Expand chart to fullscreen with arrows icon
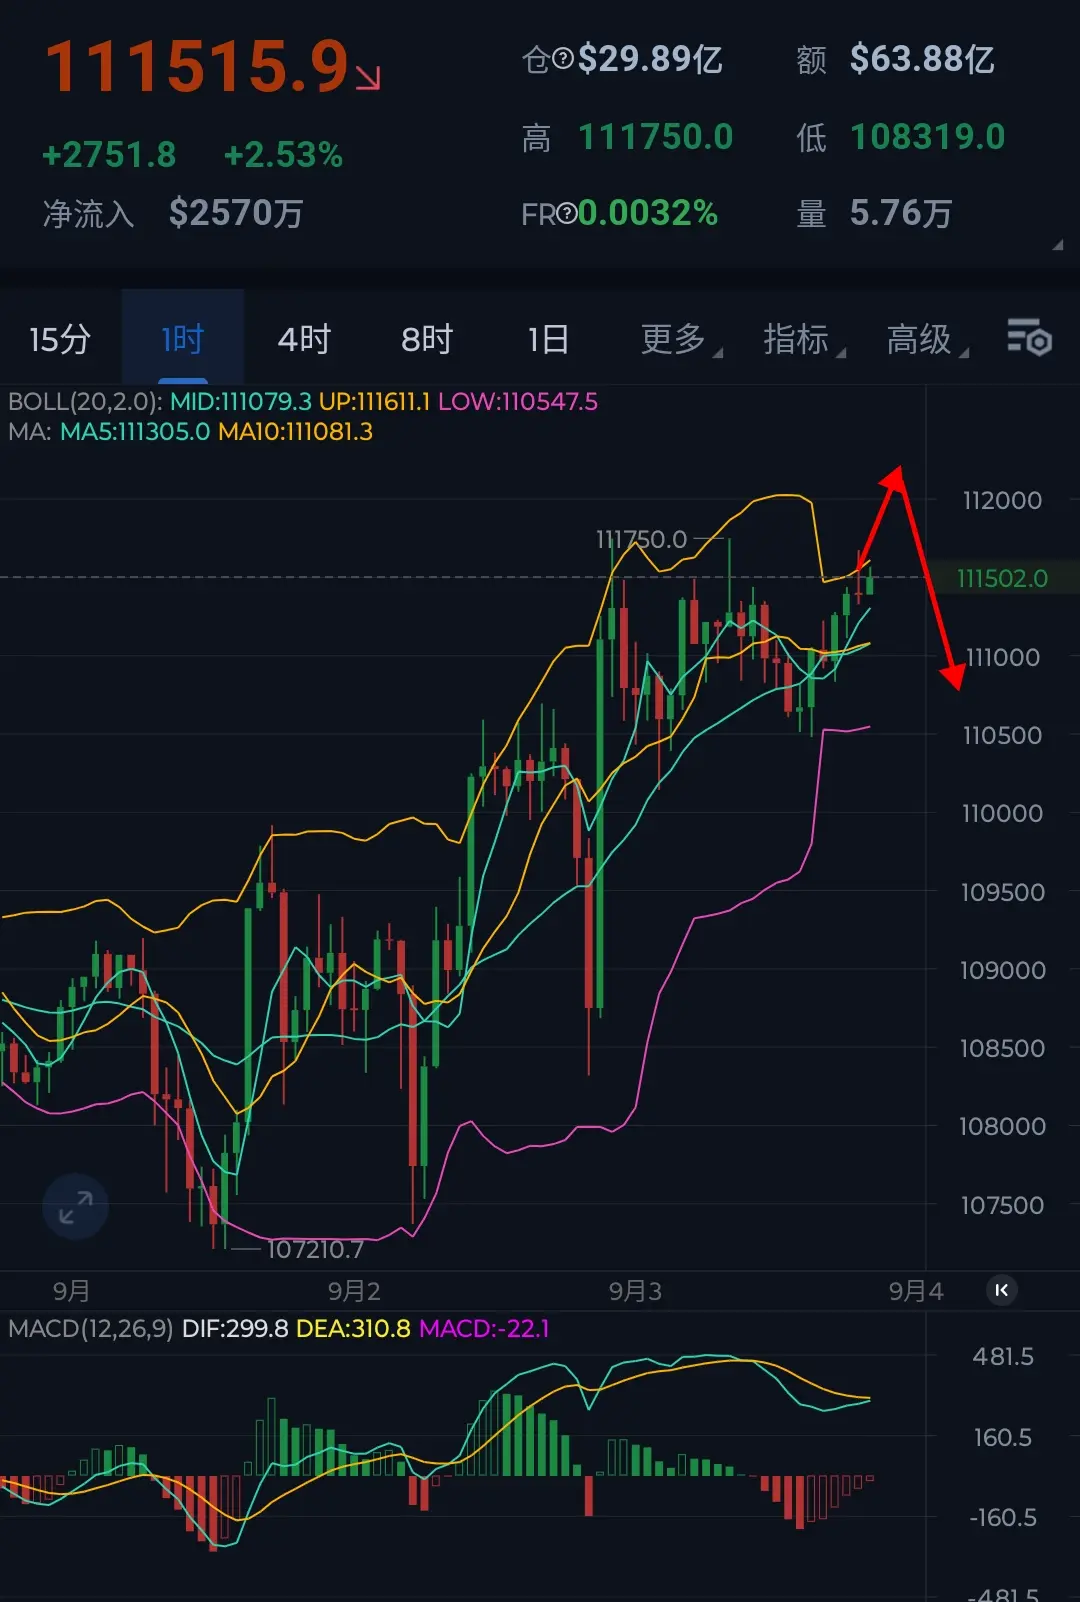Screen dimensions: 1080x1602 click(x=75, y=1207)
